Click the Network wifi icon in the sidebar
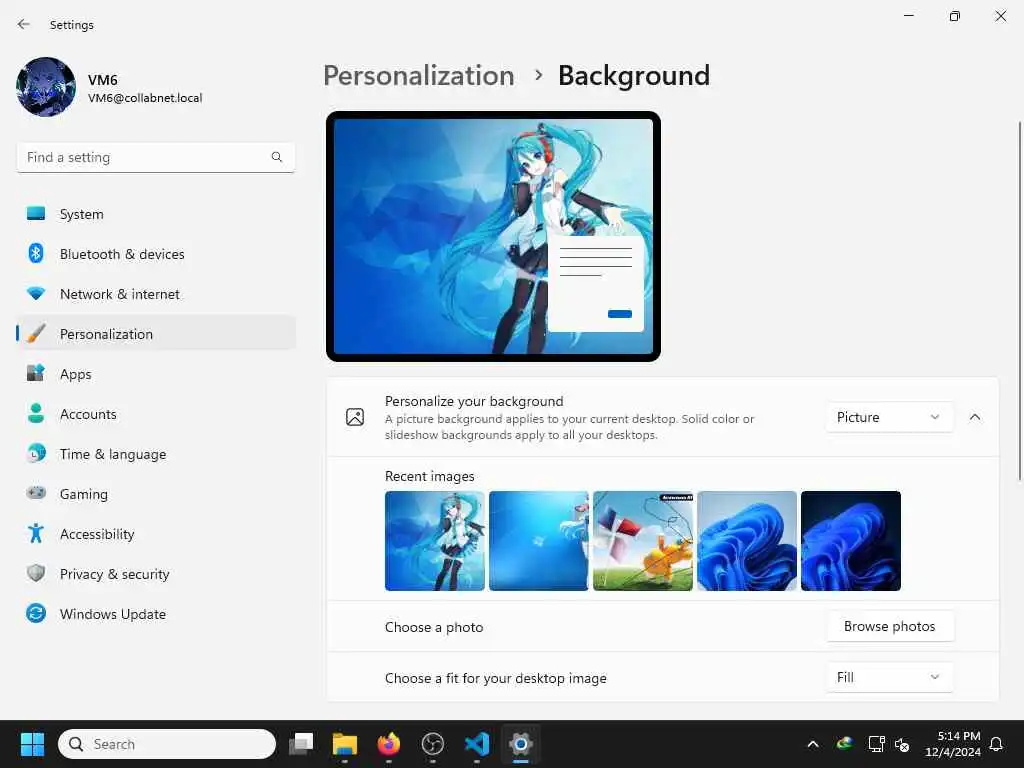 [x=36, y=294]
